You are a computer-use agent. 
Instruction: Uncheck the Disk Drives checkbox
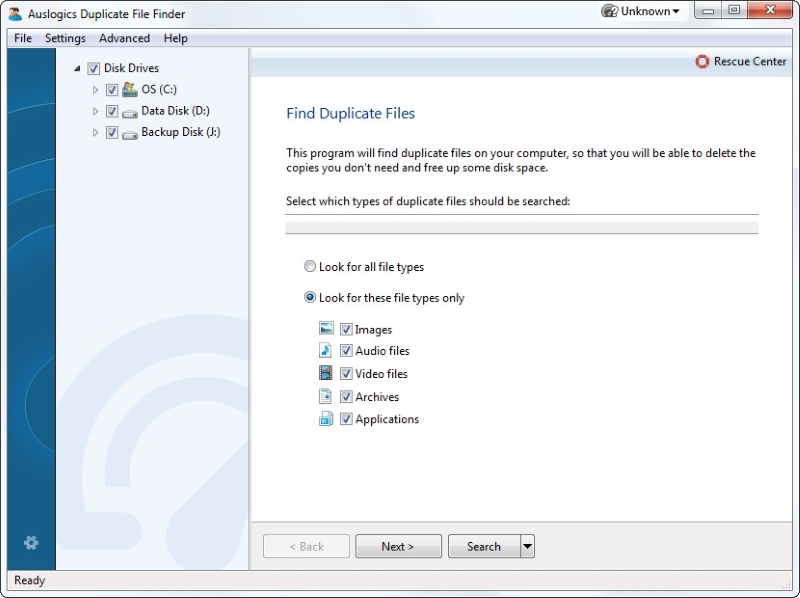[93, 68]
